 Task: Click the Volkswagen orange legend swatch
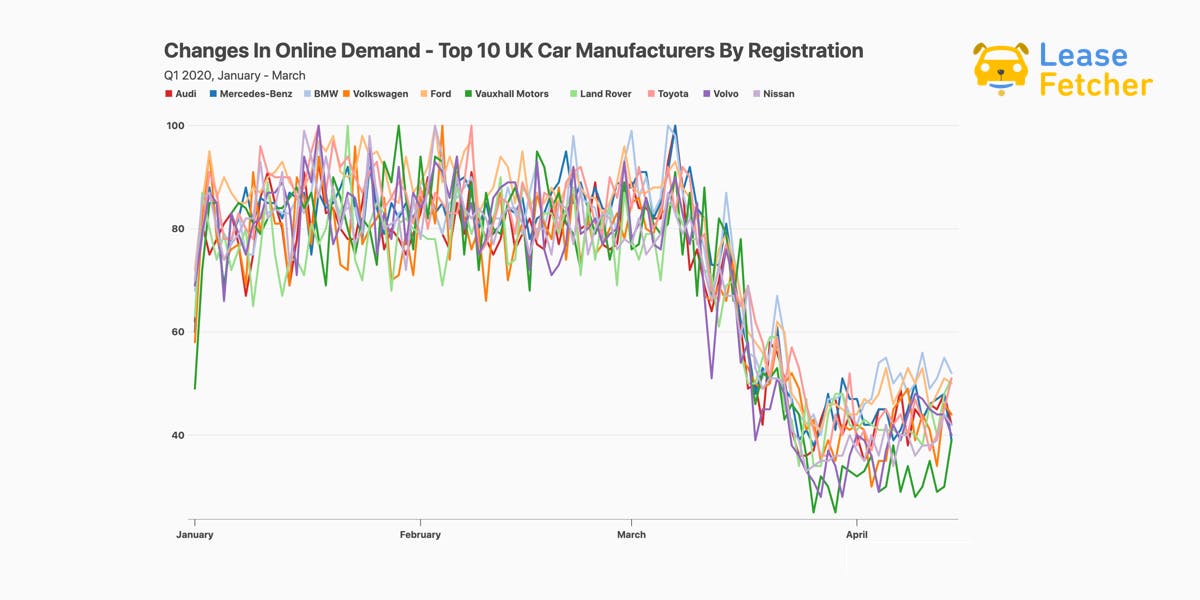(x=346, y=94)
